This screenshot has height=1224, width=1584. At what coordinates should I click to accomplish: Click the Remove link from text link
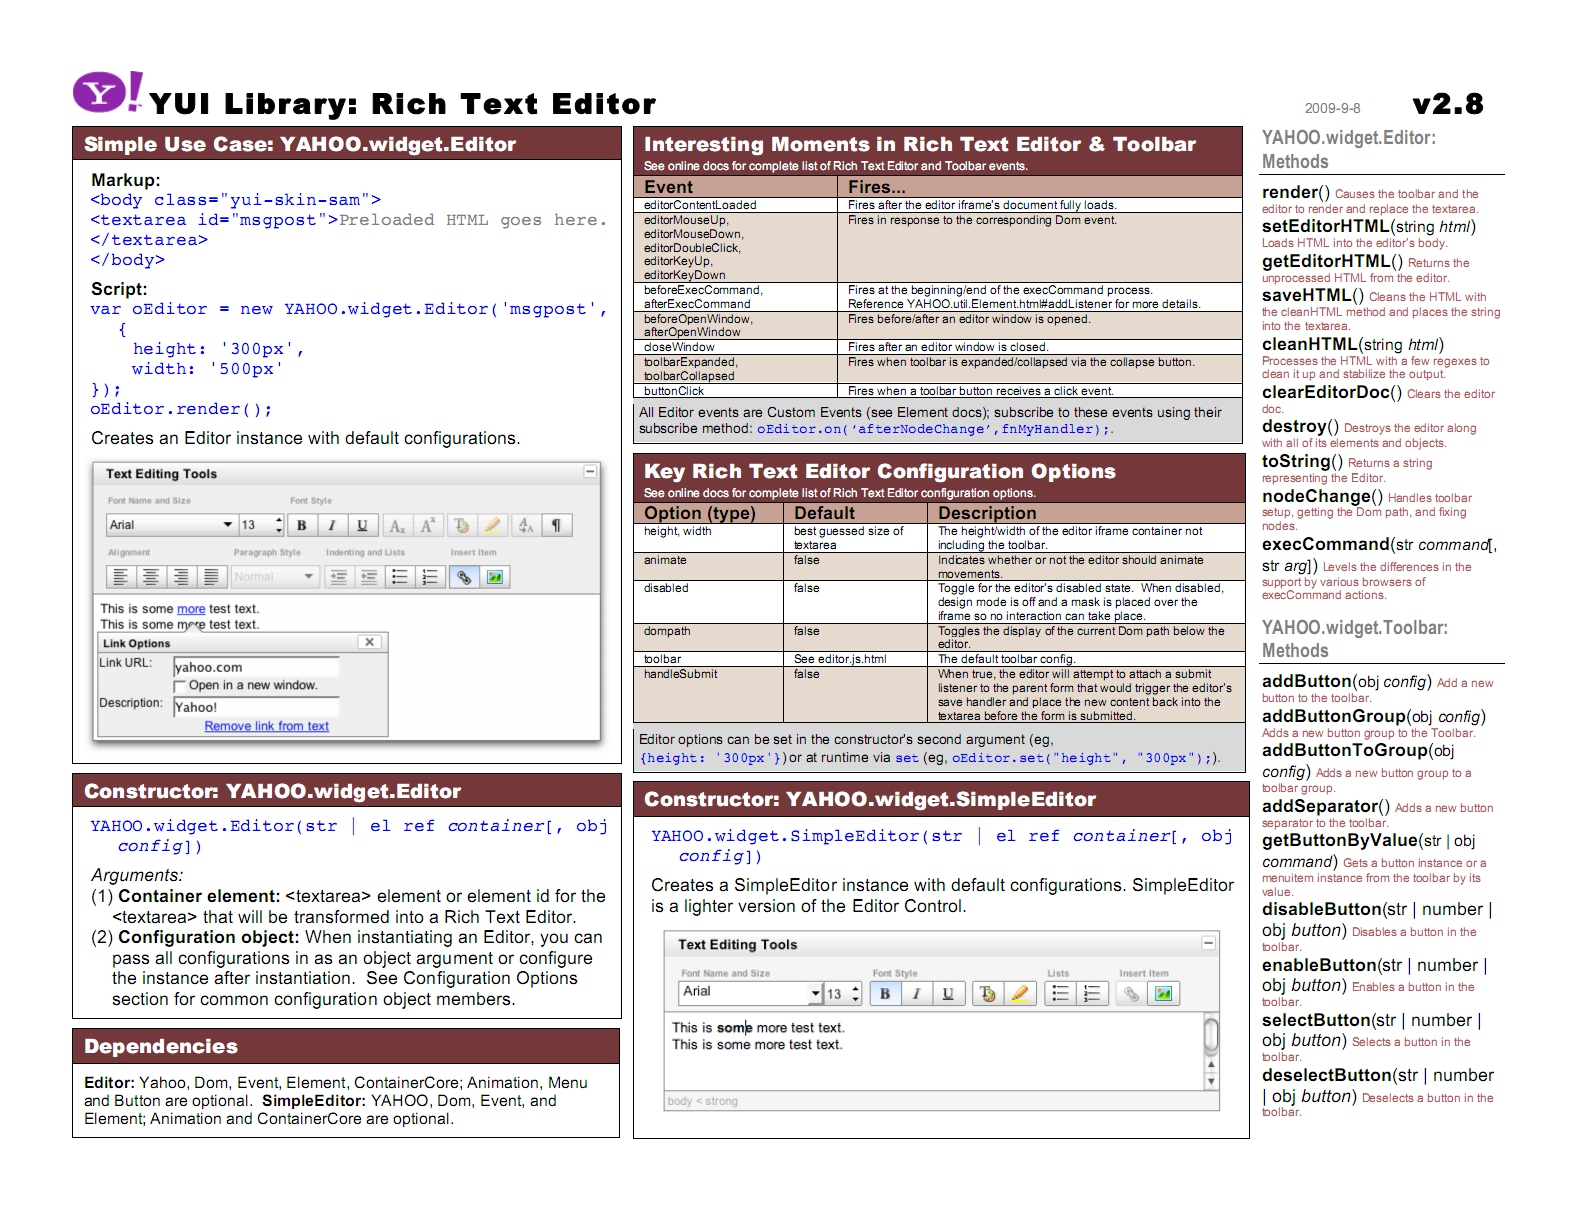coord(266,726)
